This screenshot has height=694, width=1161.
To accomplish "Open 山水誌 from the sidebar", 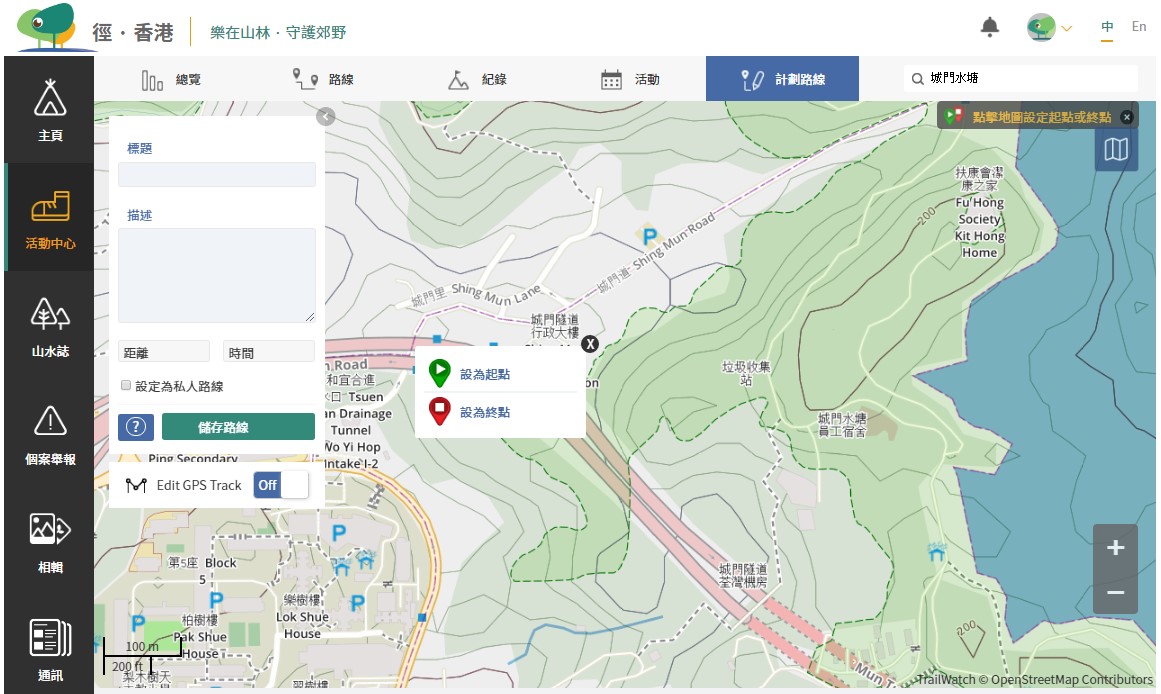I will coord(50,326).
